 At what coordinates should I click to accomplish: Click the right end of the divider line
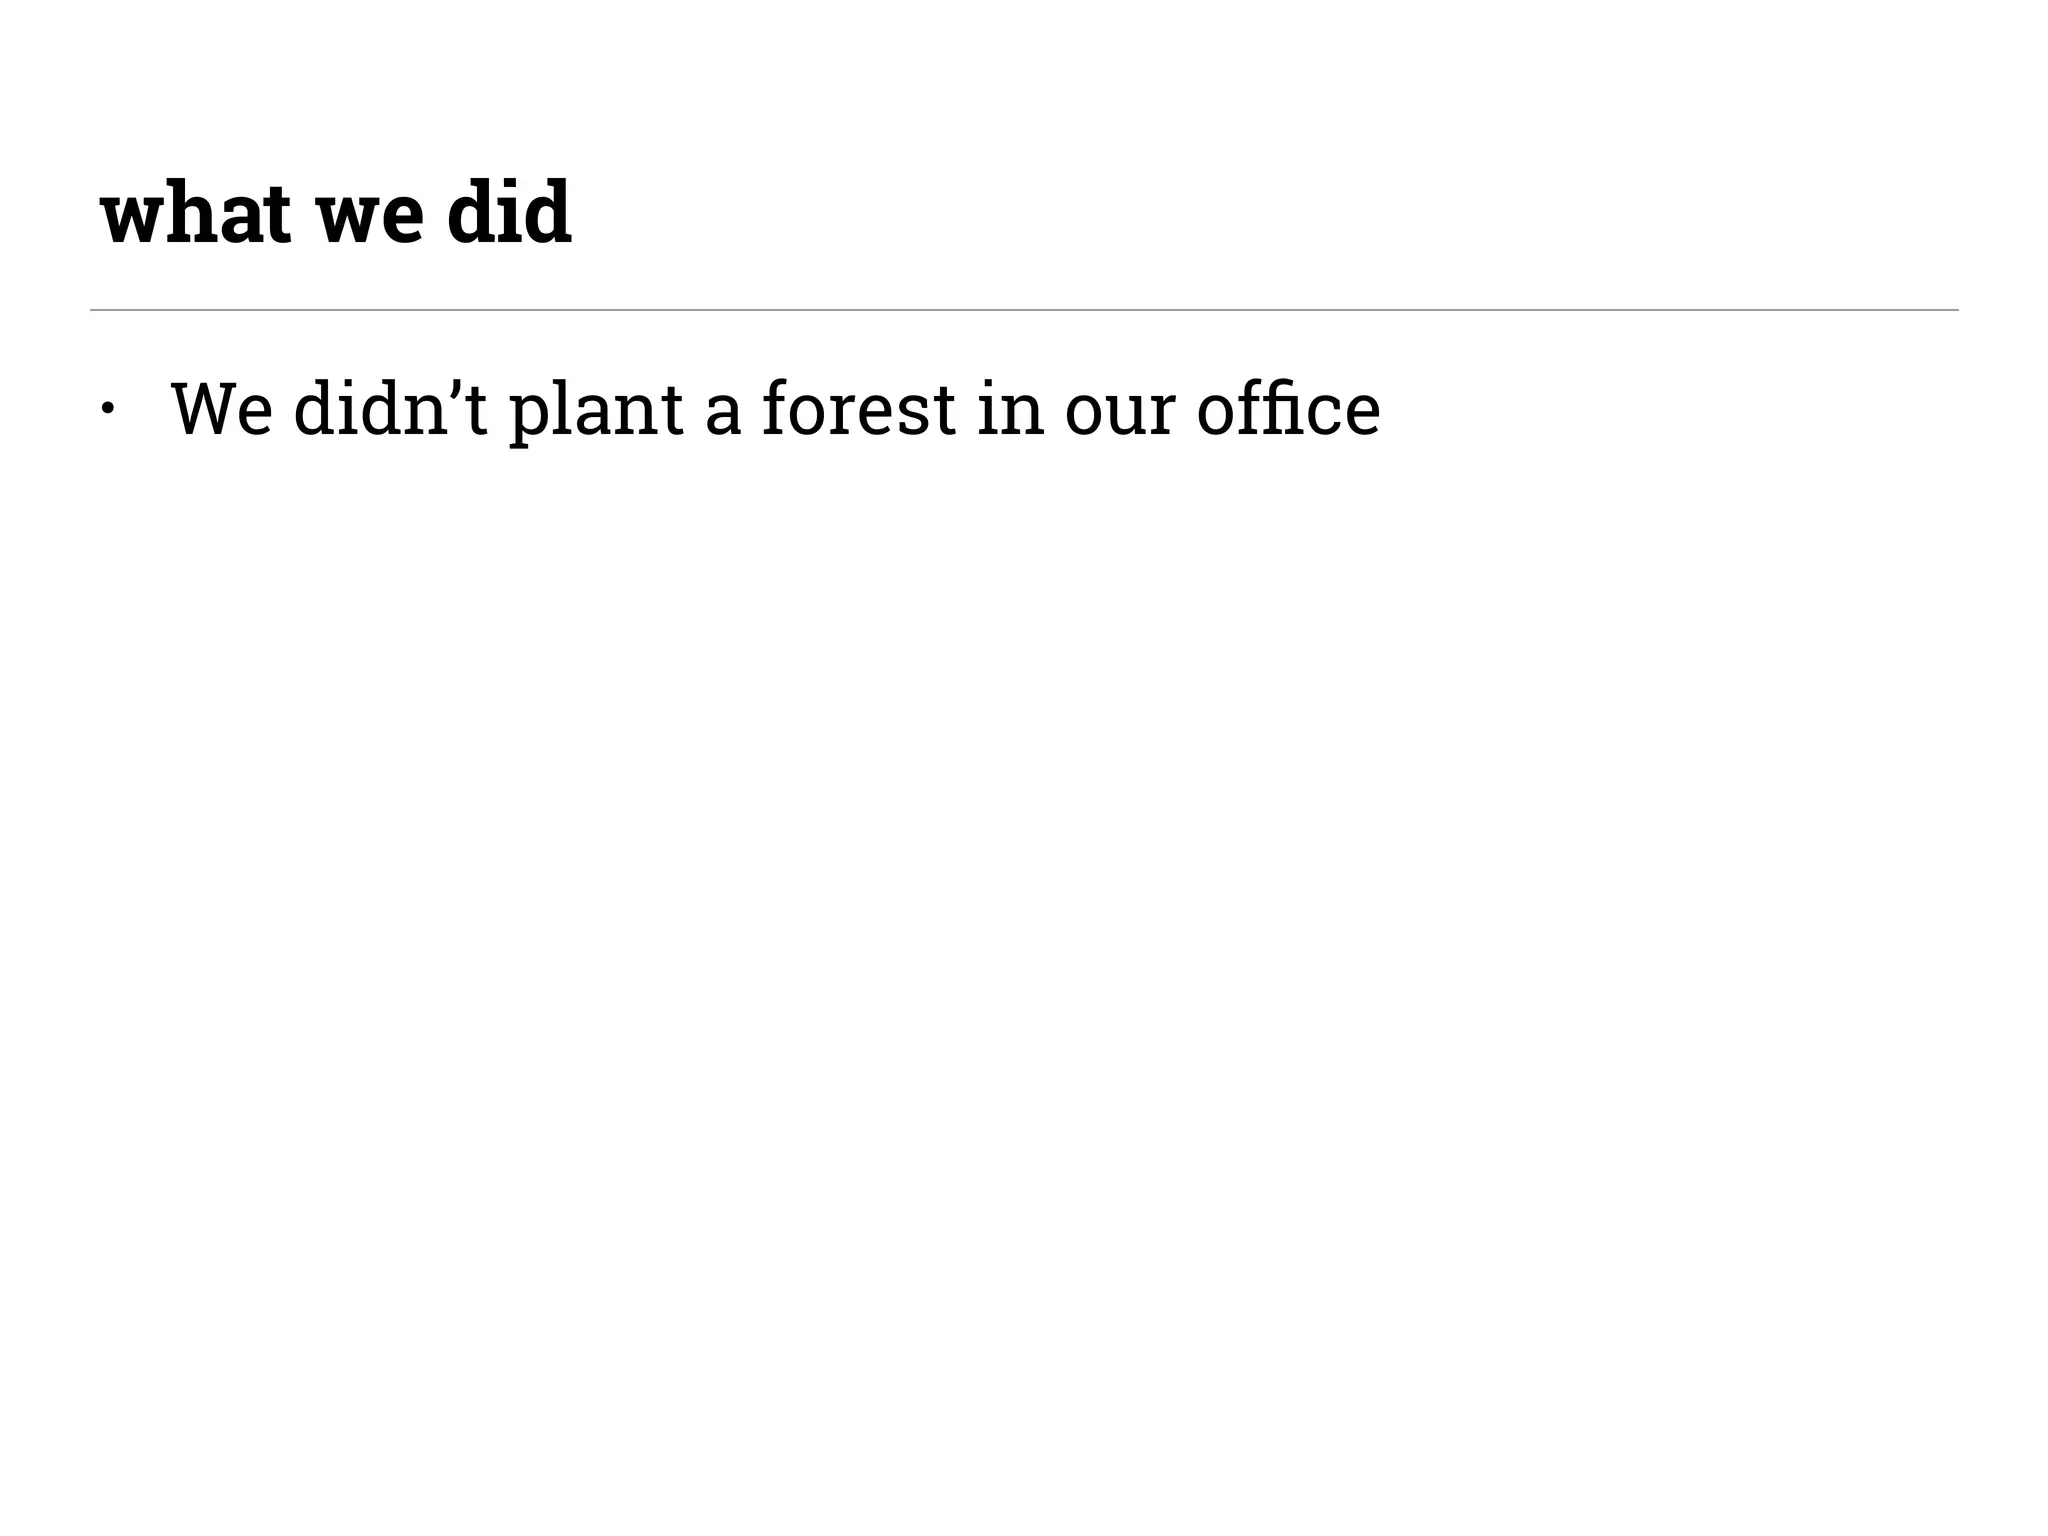point(1950,310)
